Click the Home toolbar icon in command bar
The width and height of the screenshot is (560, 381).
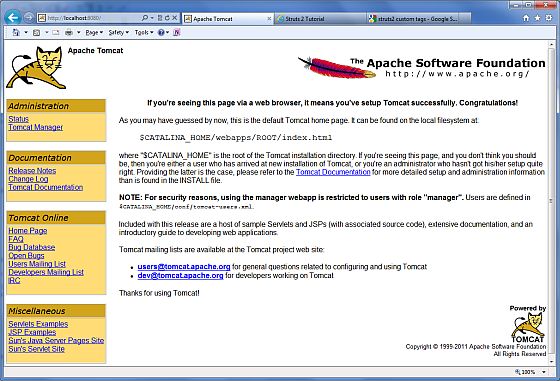[16, 32]
